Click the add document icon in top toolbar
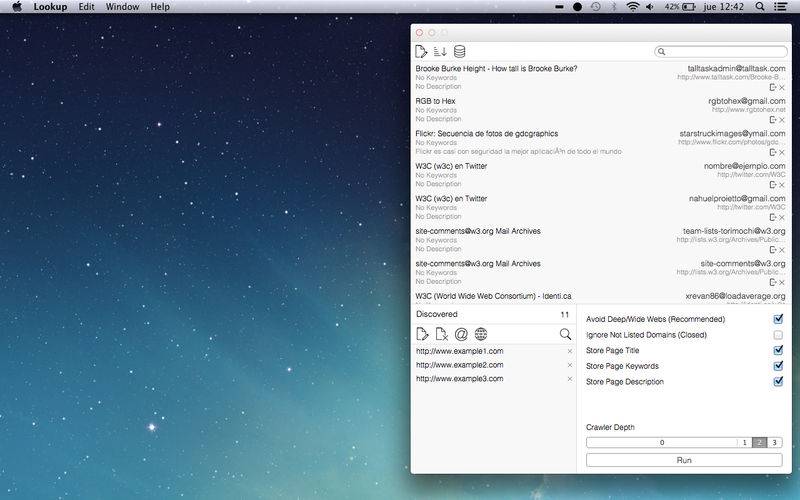Image resolution: width=800 pixels, height=500 pixels. (x=421, y=52)
